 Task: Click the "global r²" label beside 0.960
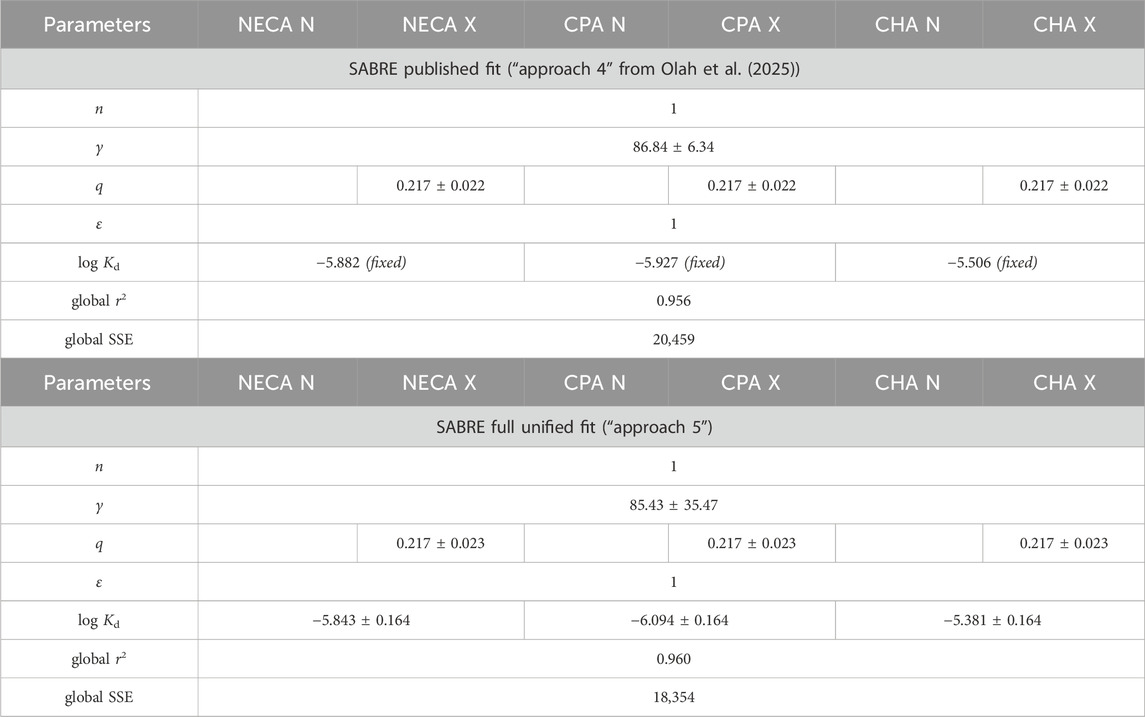[x=98, y=659]
